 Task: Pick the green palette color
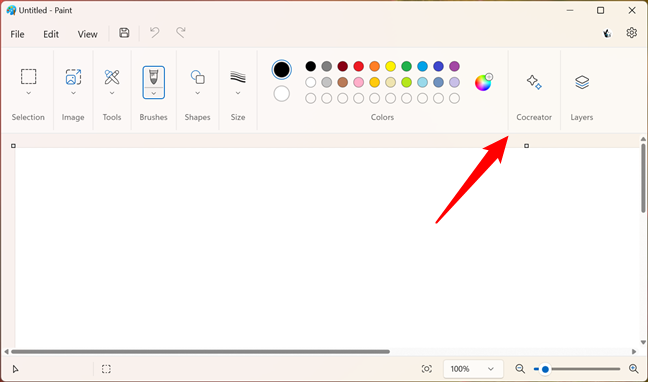[x=407, y=66]
